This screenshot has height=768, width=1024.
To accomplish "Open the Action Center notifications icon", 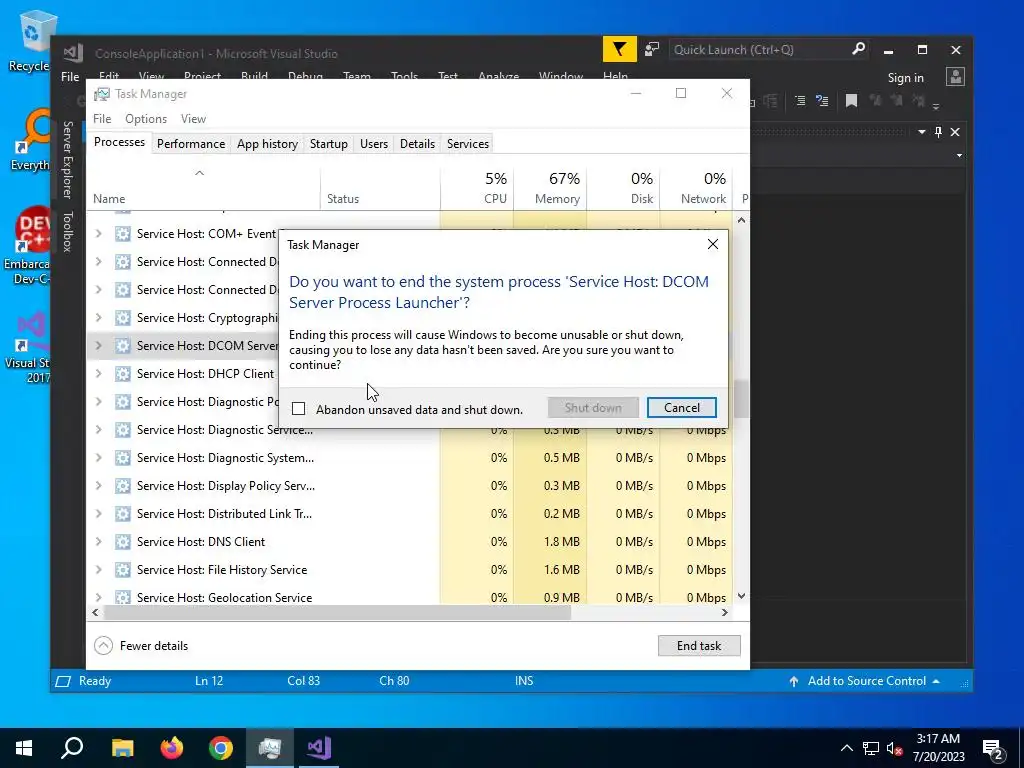I will (x=993, y=749).
